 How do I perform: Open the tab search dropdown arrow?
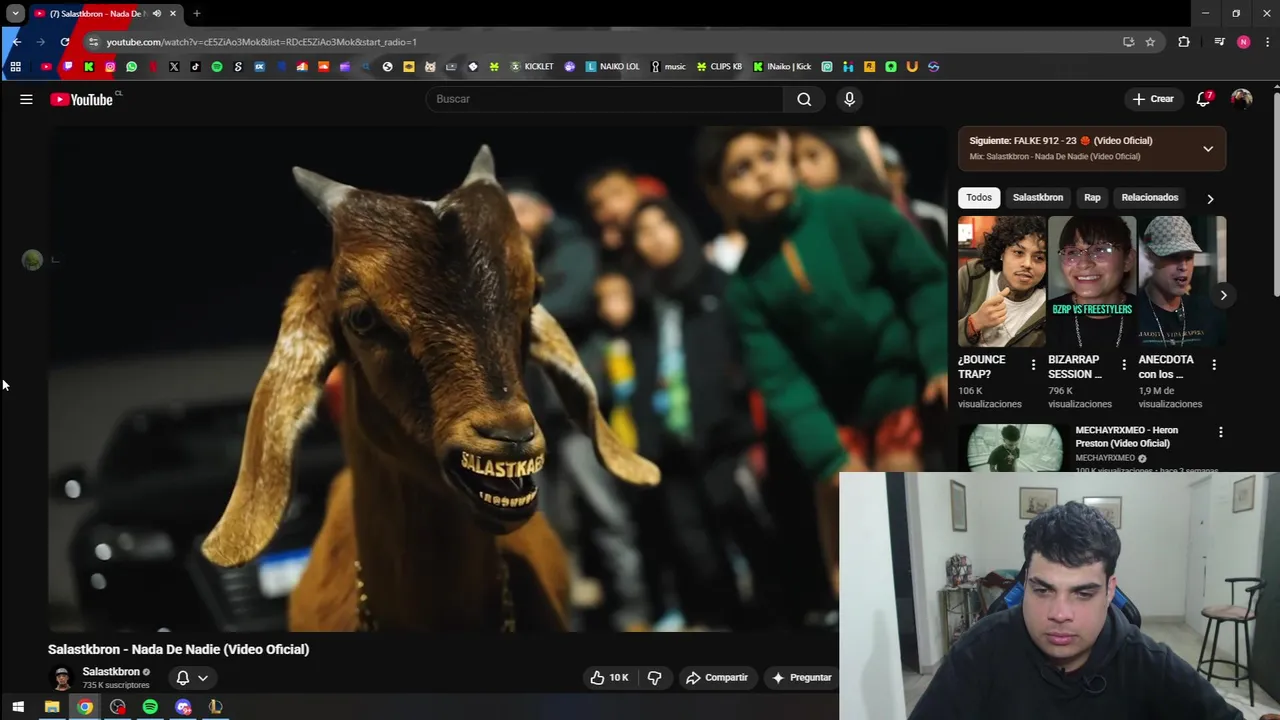15,14
